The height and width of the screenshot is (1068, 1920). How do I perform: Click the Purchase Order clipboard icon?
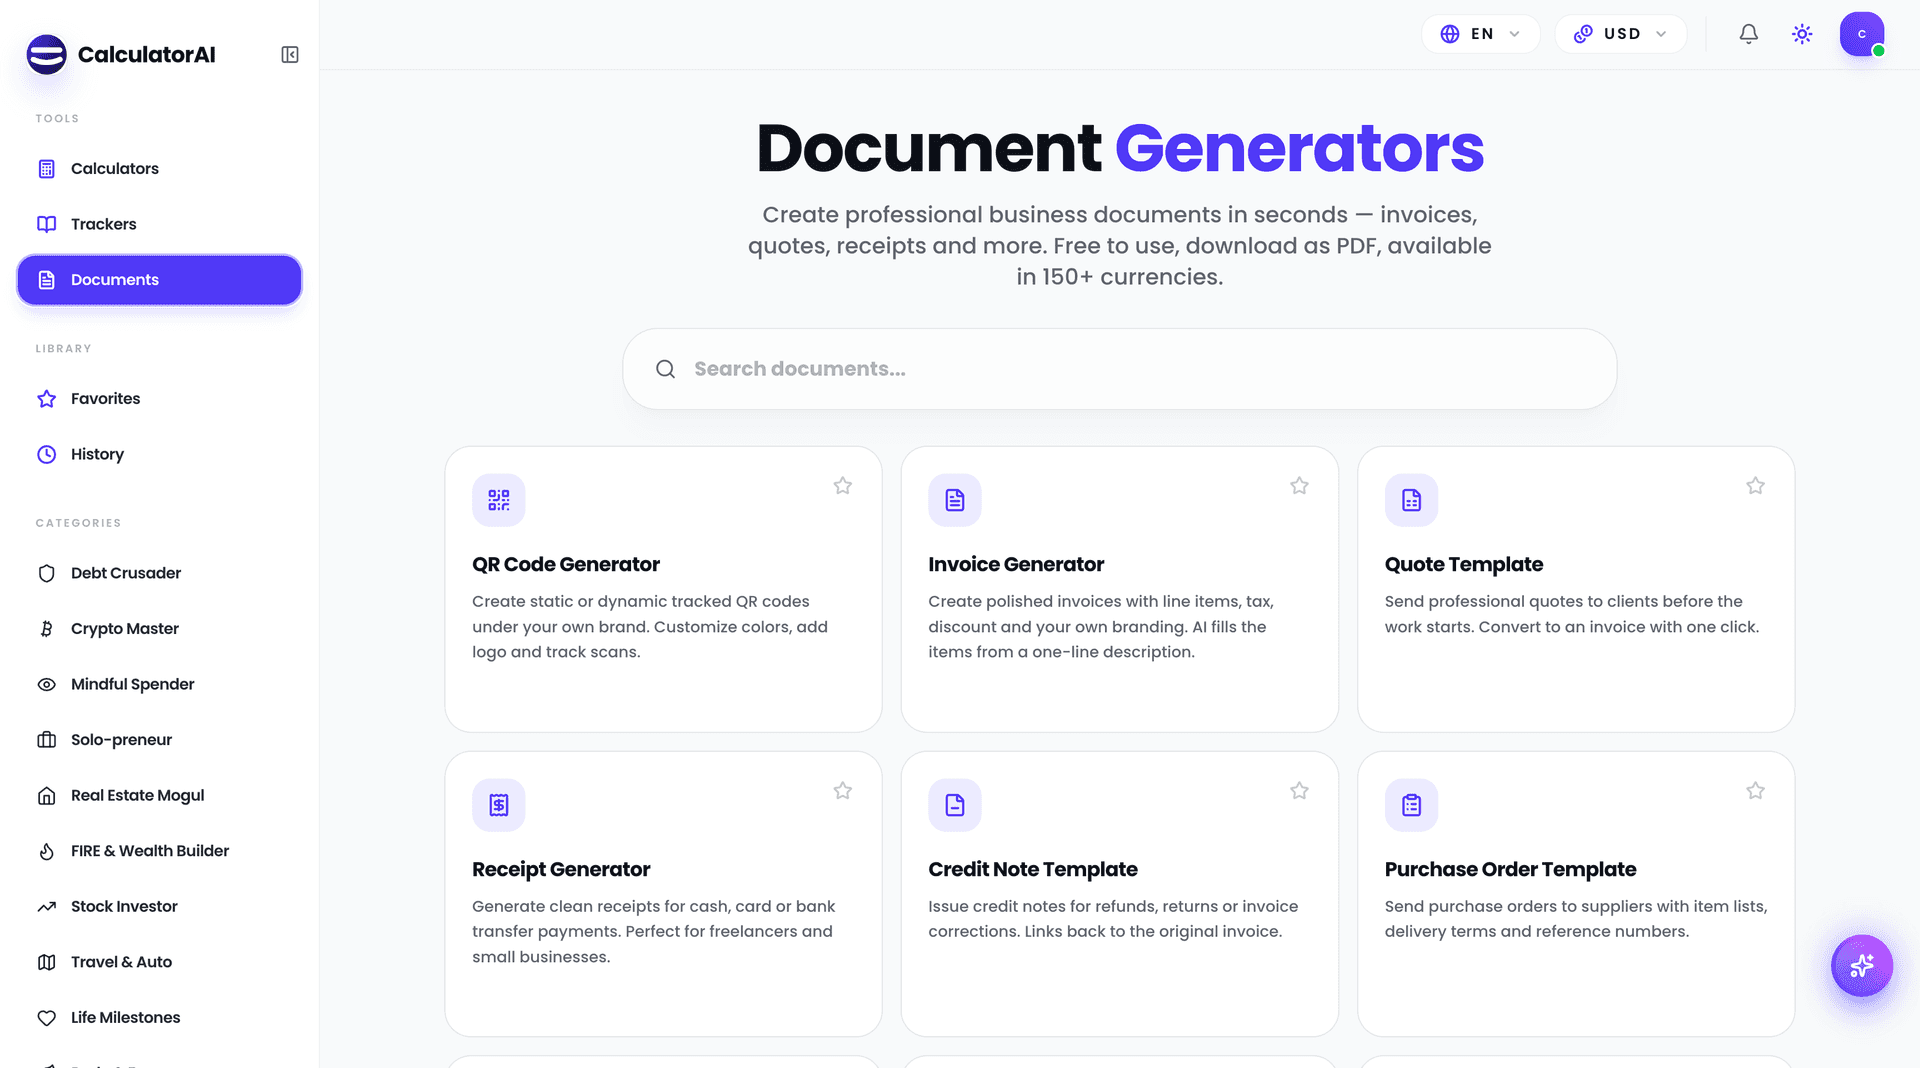click(1411, 805)
